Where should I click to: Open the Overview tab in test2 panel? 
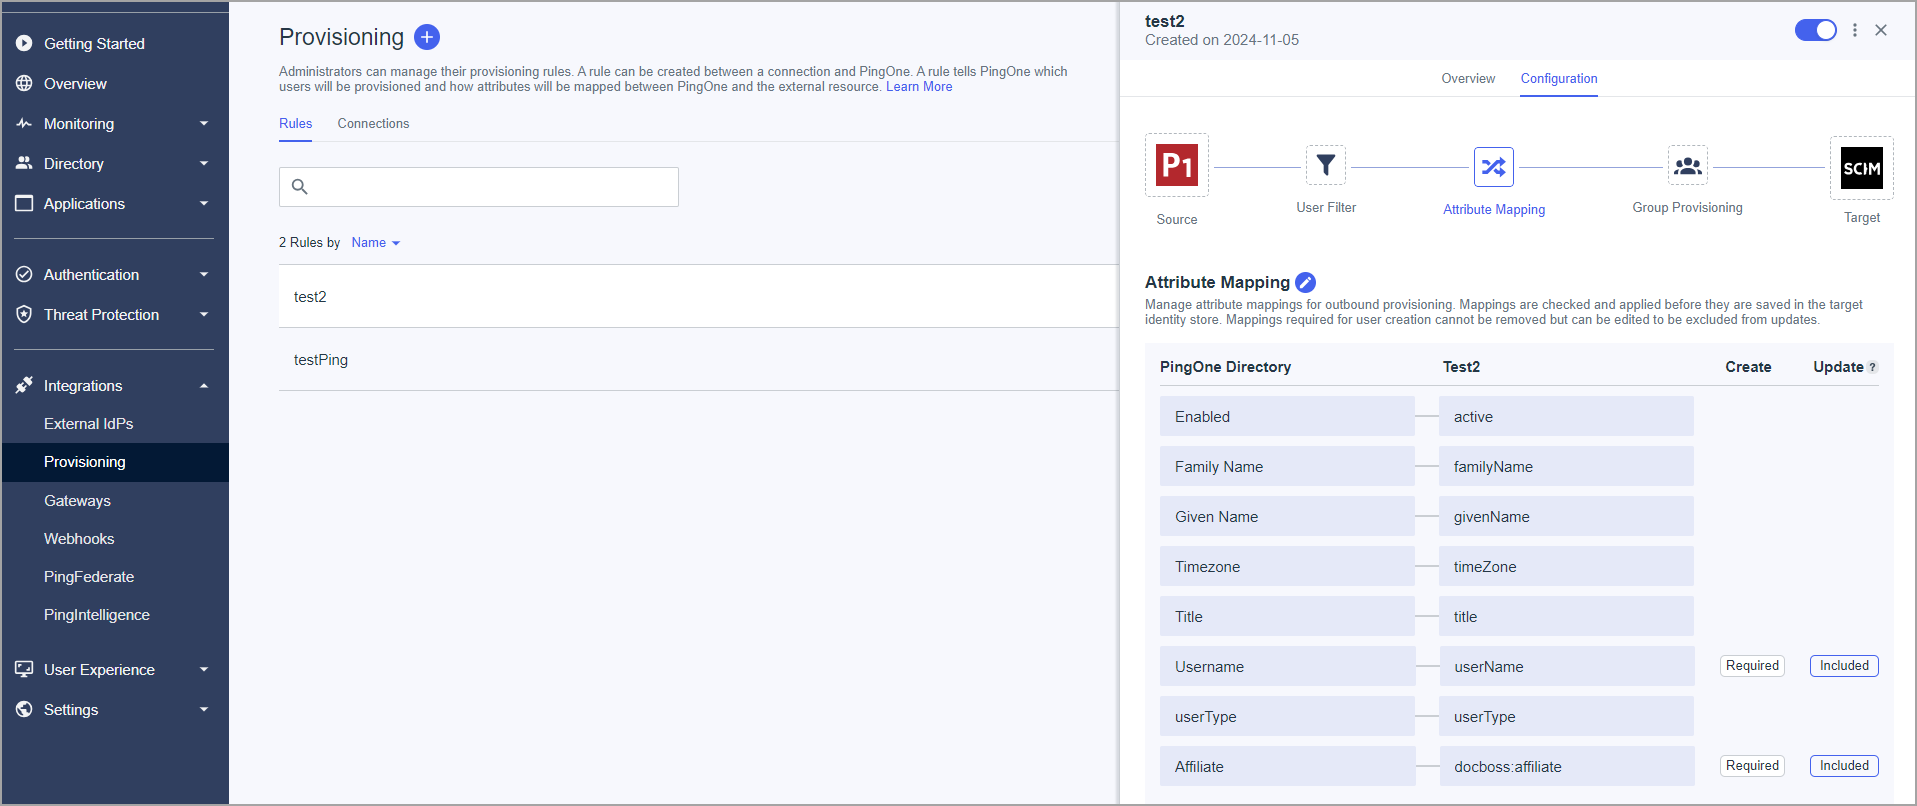point(1468,78)
